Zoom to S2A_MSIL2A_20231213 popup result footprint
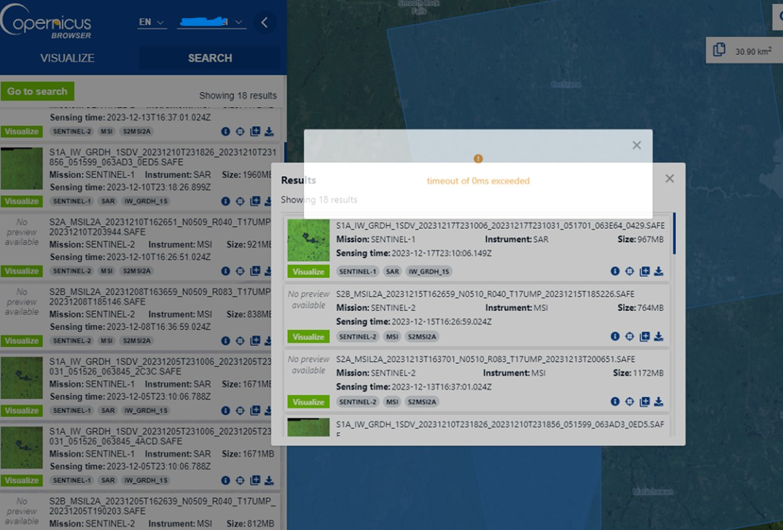The image size is (783, 530). pos(630,401)
